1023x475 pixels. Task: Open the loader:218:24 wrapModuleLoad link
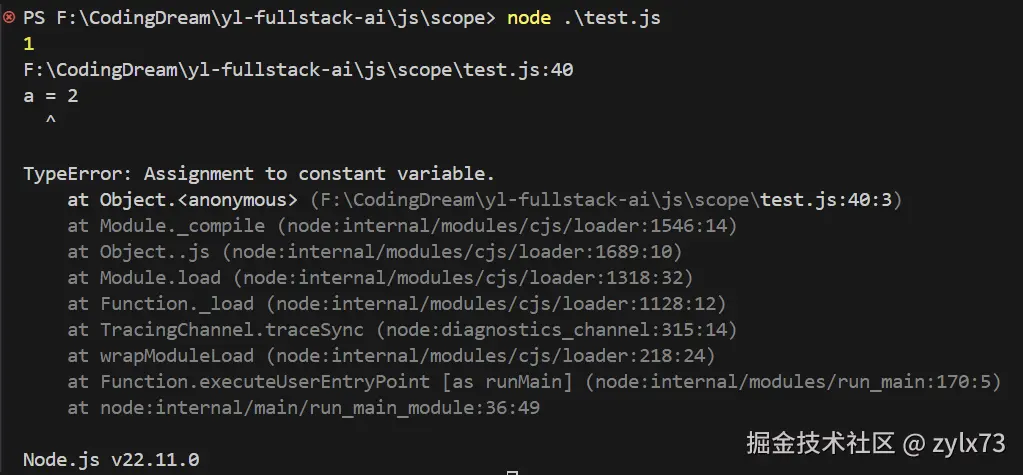[506, 356]
